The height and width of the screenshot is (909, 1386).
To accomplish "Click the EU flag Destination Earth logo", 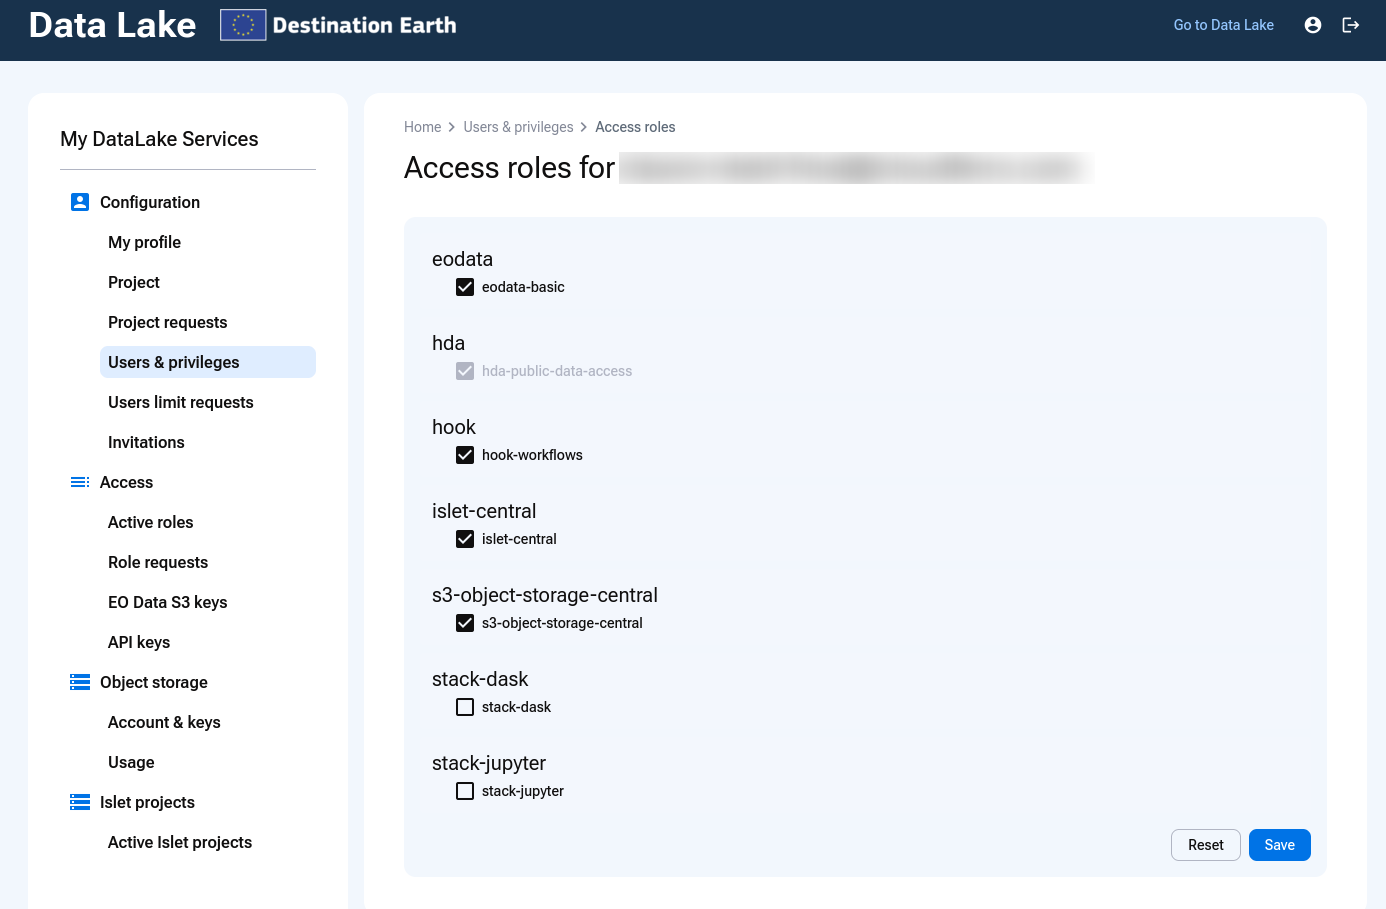I will click(x=339, y=25).
